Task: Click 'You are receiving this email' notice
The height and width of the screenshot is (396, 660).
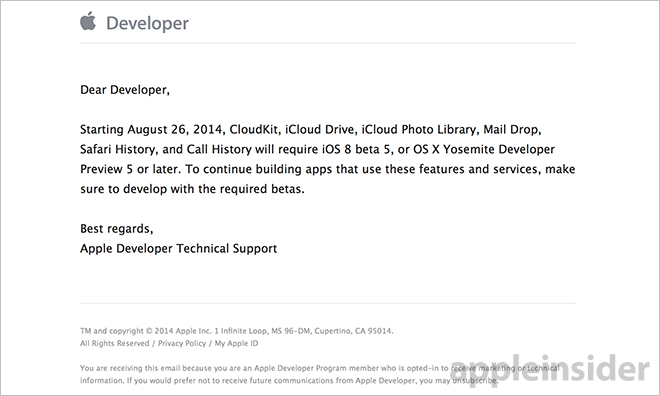Action: click(x=320, y=374)
